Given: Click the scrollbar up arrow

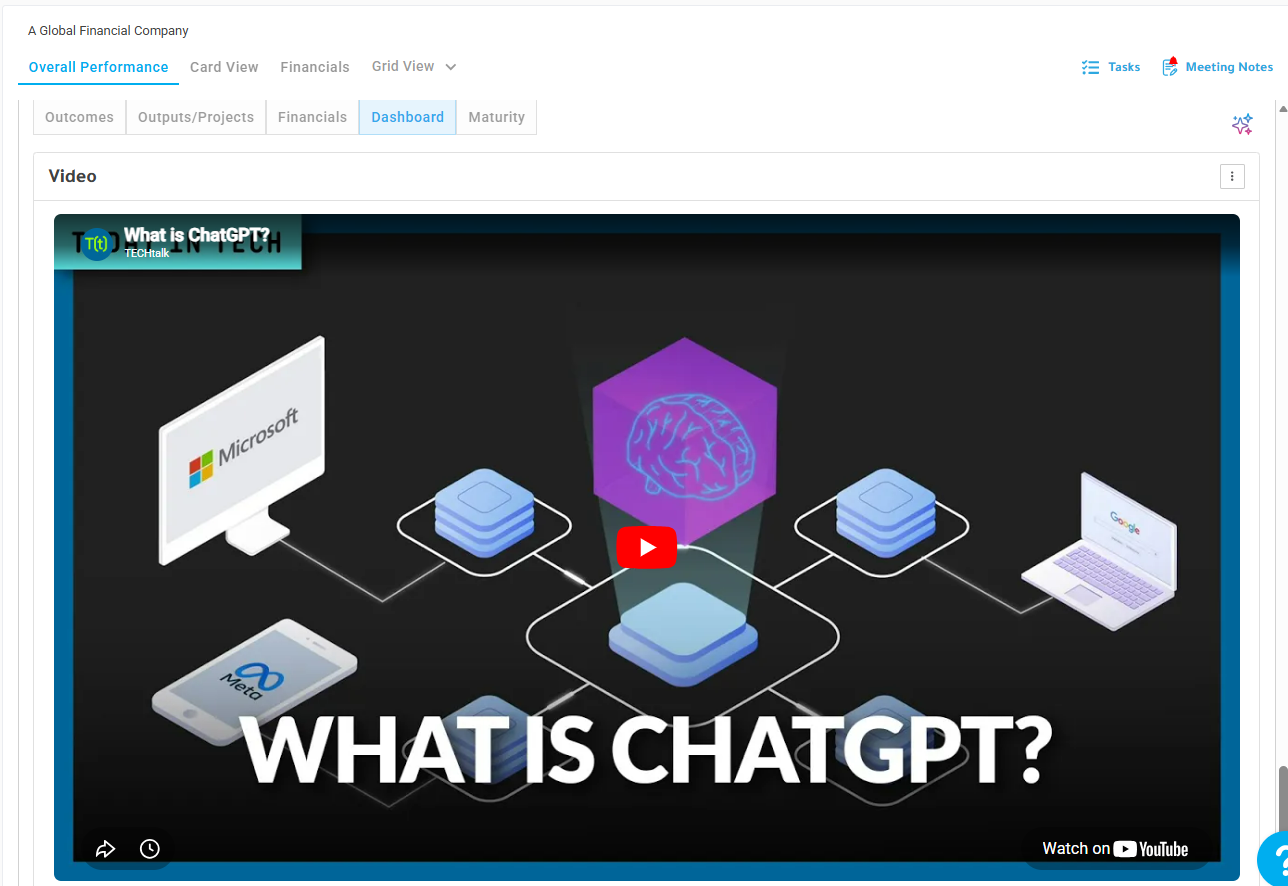Looking at the screenshot, I should pos(1283,108).
